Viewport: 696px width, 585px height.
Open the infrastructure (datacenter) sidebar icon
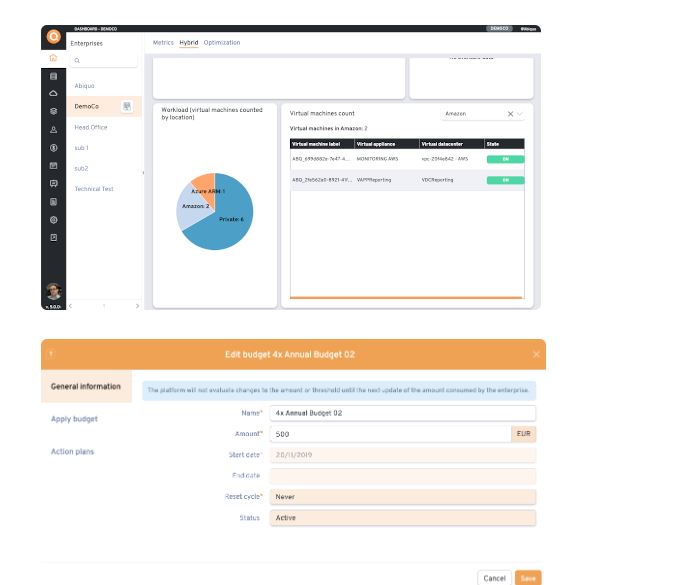point(53,76)
